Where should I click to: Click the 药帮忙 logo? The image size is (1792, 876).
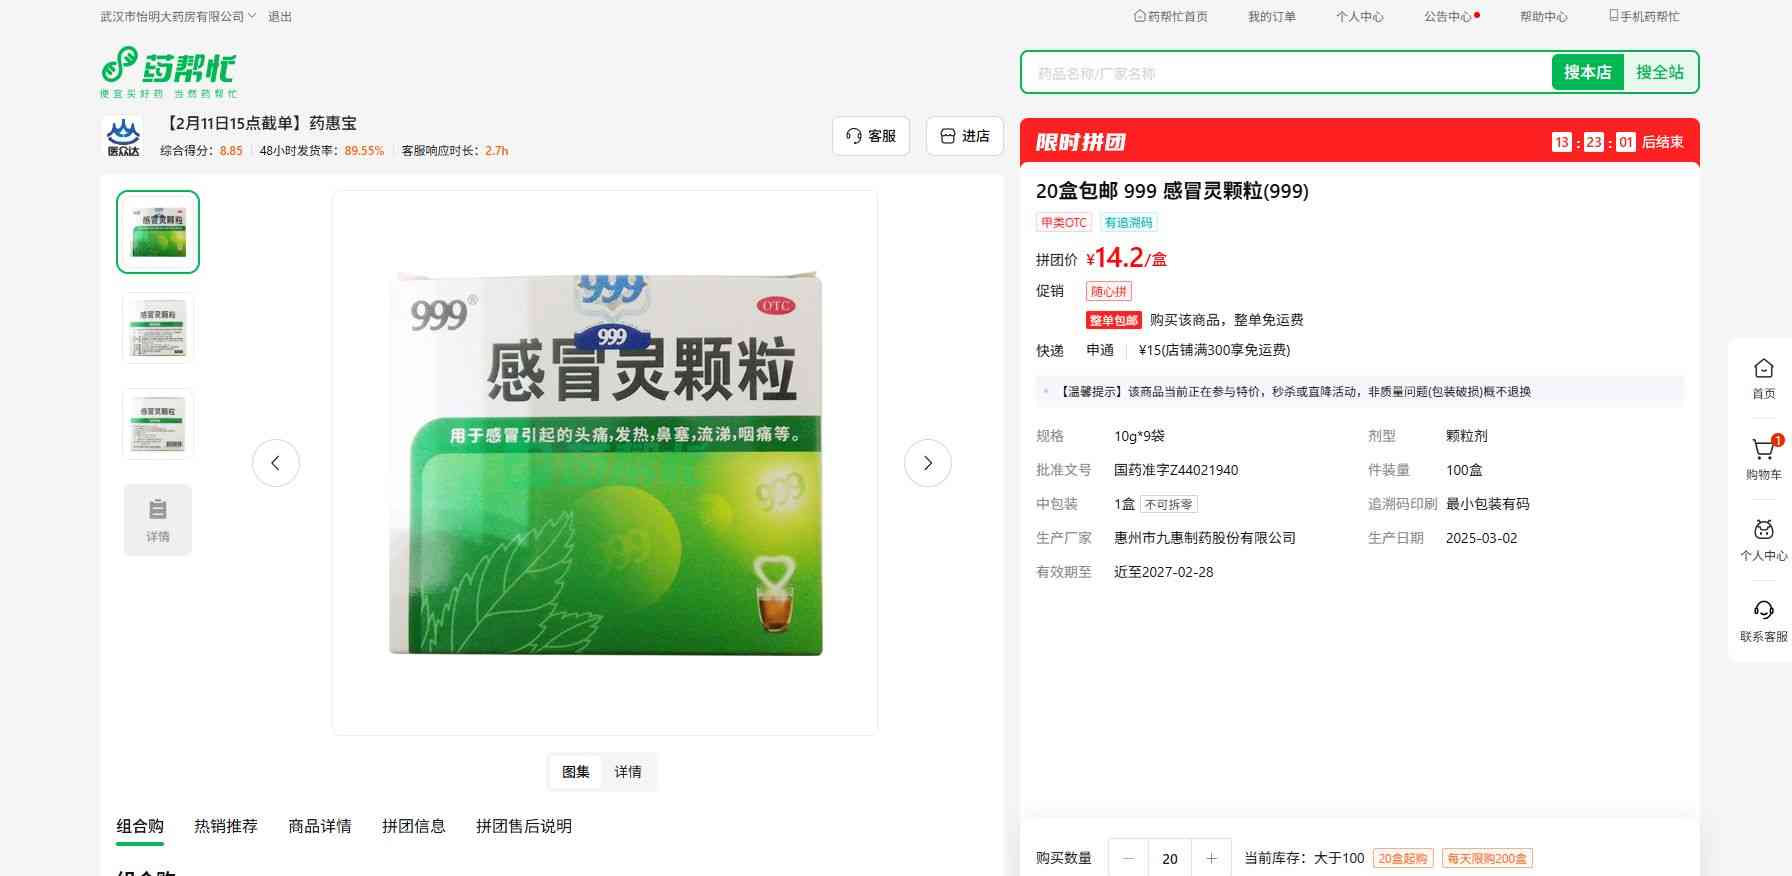[168, 71]
